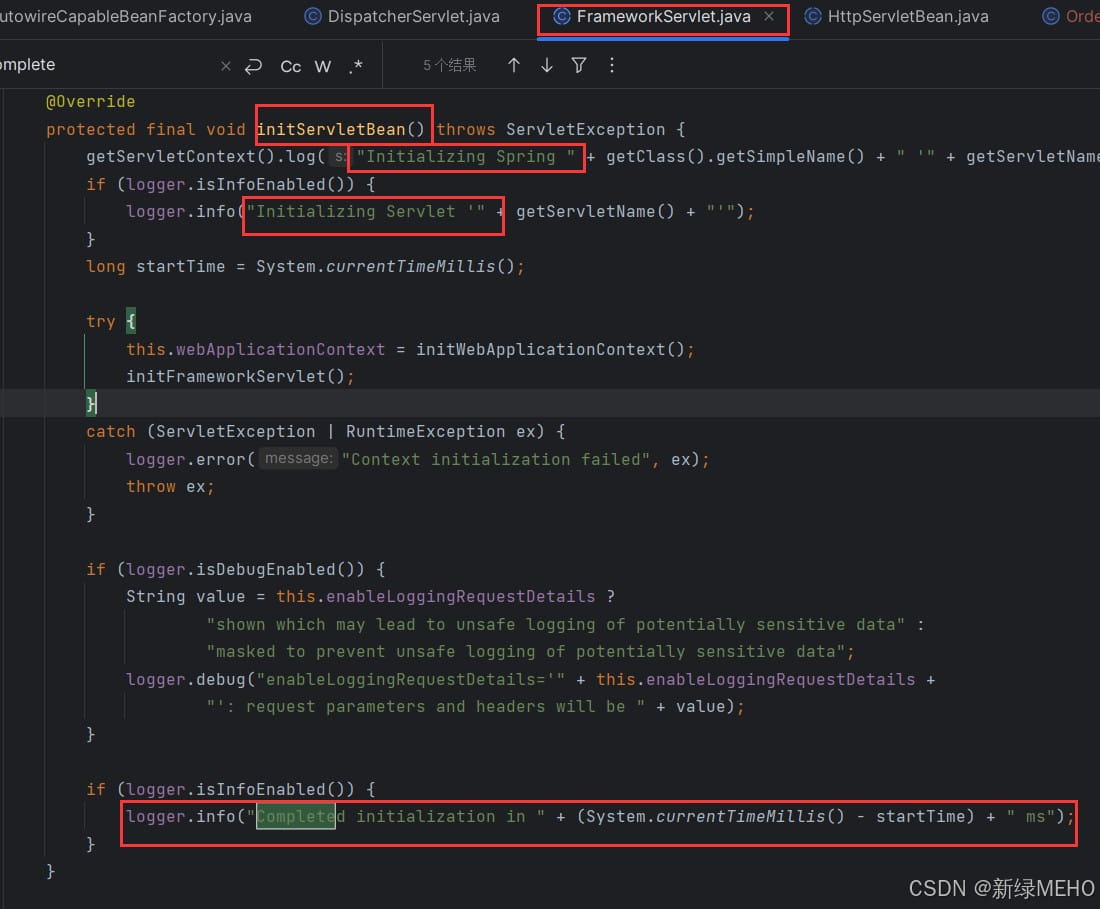The width and height of the screenshot is (1100, 909).
Task: Go to next search occurrence
Action: [546, 65]
